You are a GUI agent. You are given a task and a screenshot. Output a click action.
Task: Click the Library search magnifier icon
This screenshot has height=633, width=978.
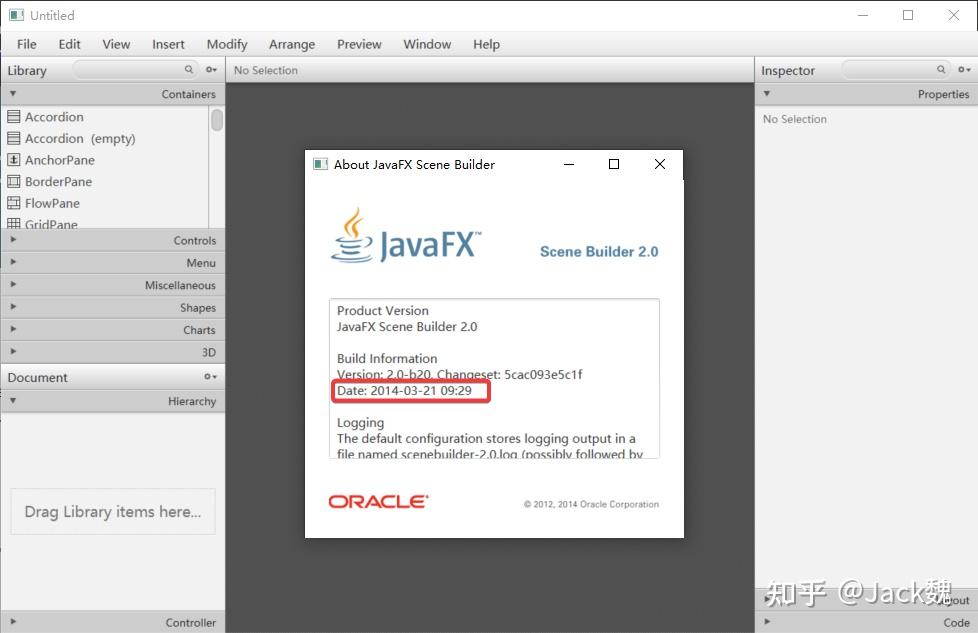click(x=187, y=70)
